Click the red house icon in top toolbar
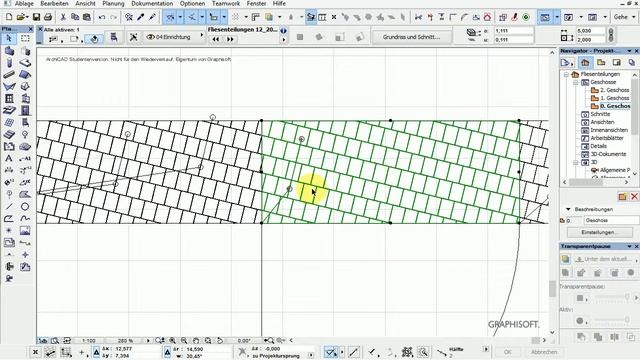 [487, 17]
